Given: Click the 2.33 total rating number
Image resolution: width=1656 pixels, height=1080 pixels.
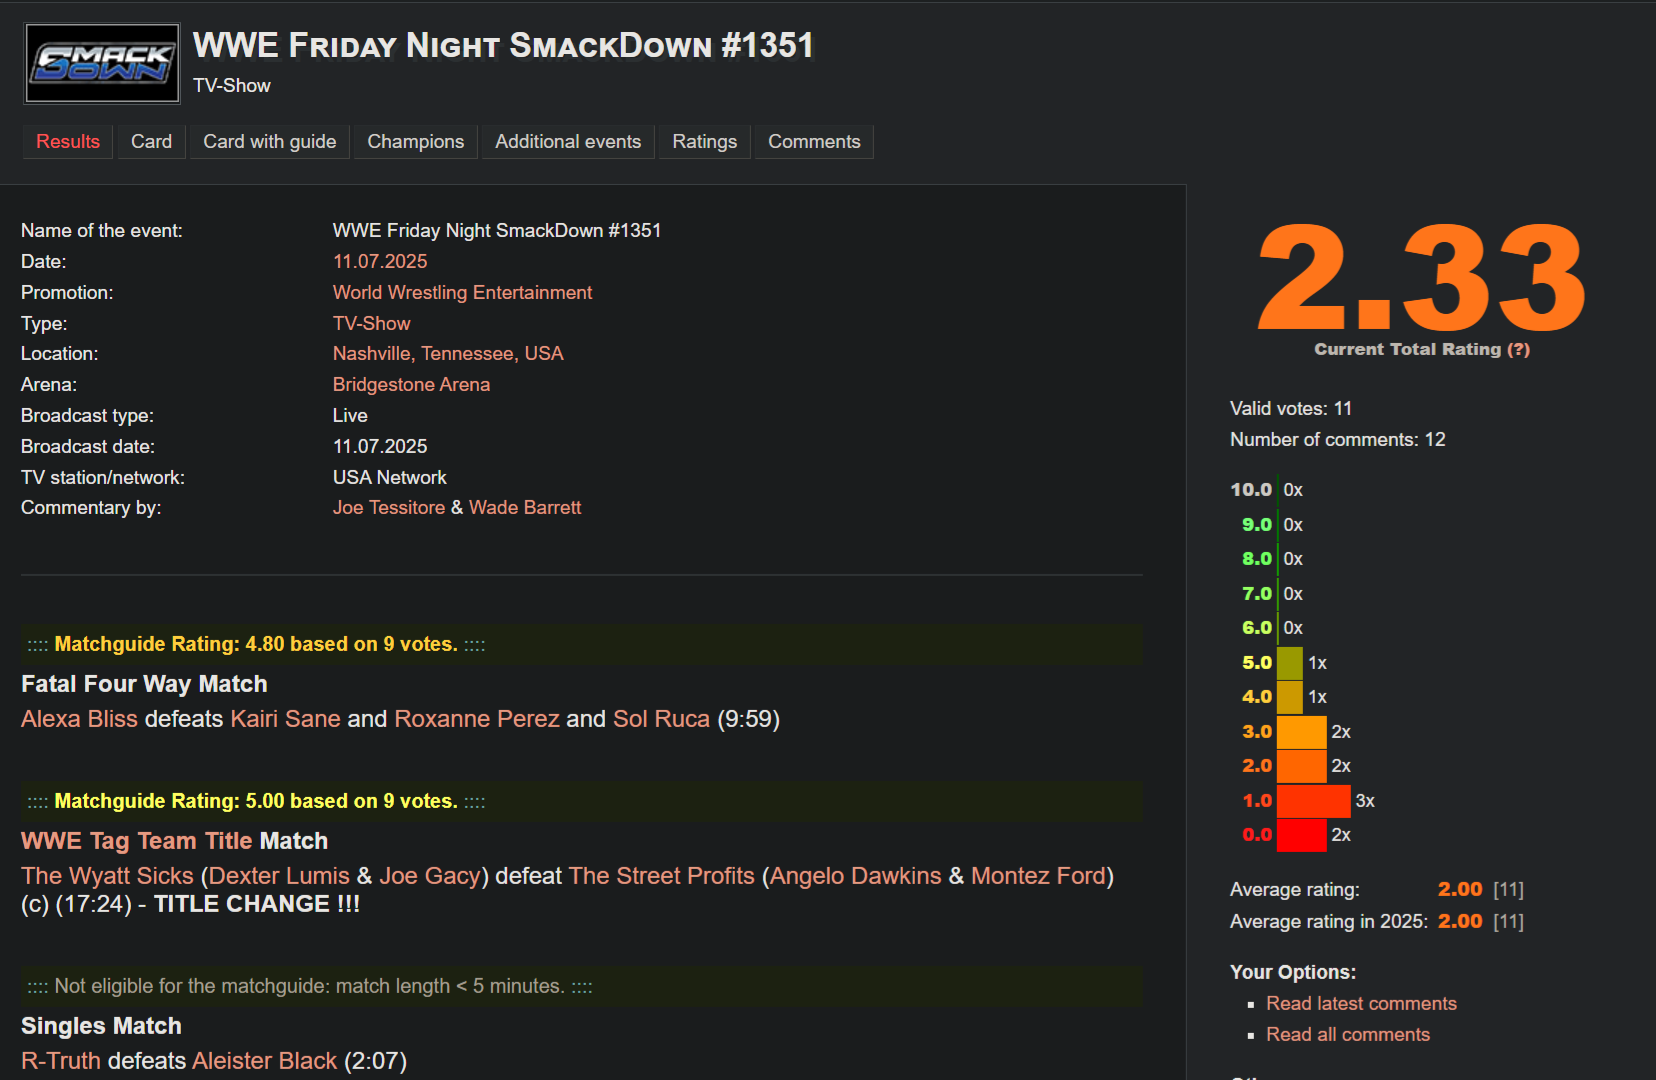Looking at the screenshot, I should [x=1421, y=278].
